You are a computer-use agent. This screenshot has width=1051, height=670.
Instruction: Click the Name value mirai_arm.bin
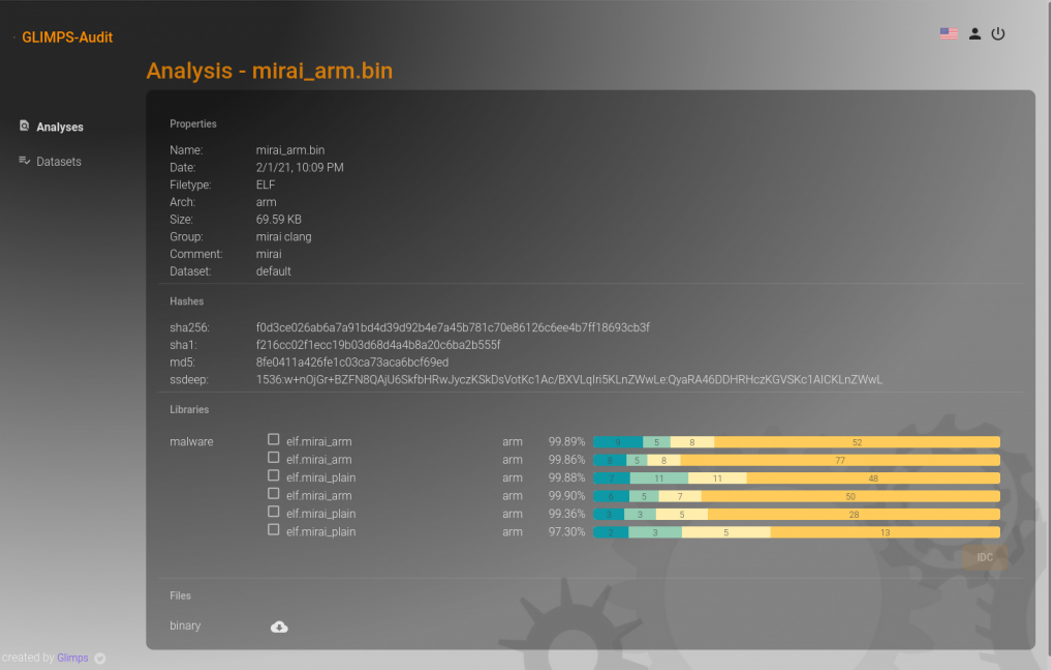coord(290,150)
